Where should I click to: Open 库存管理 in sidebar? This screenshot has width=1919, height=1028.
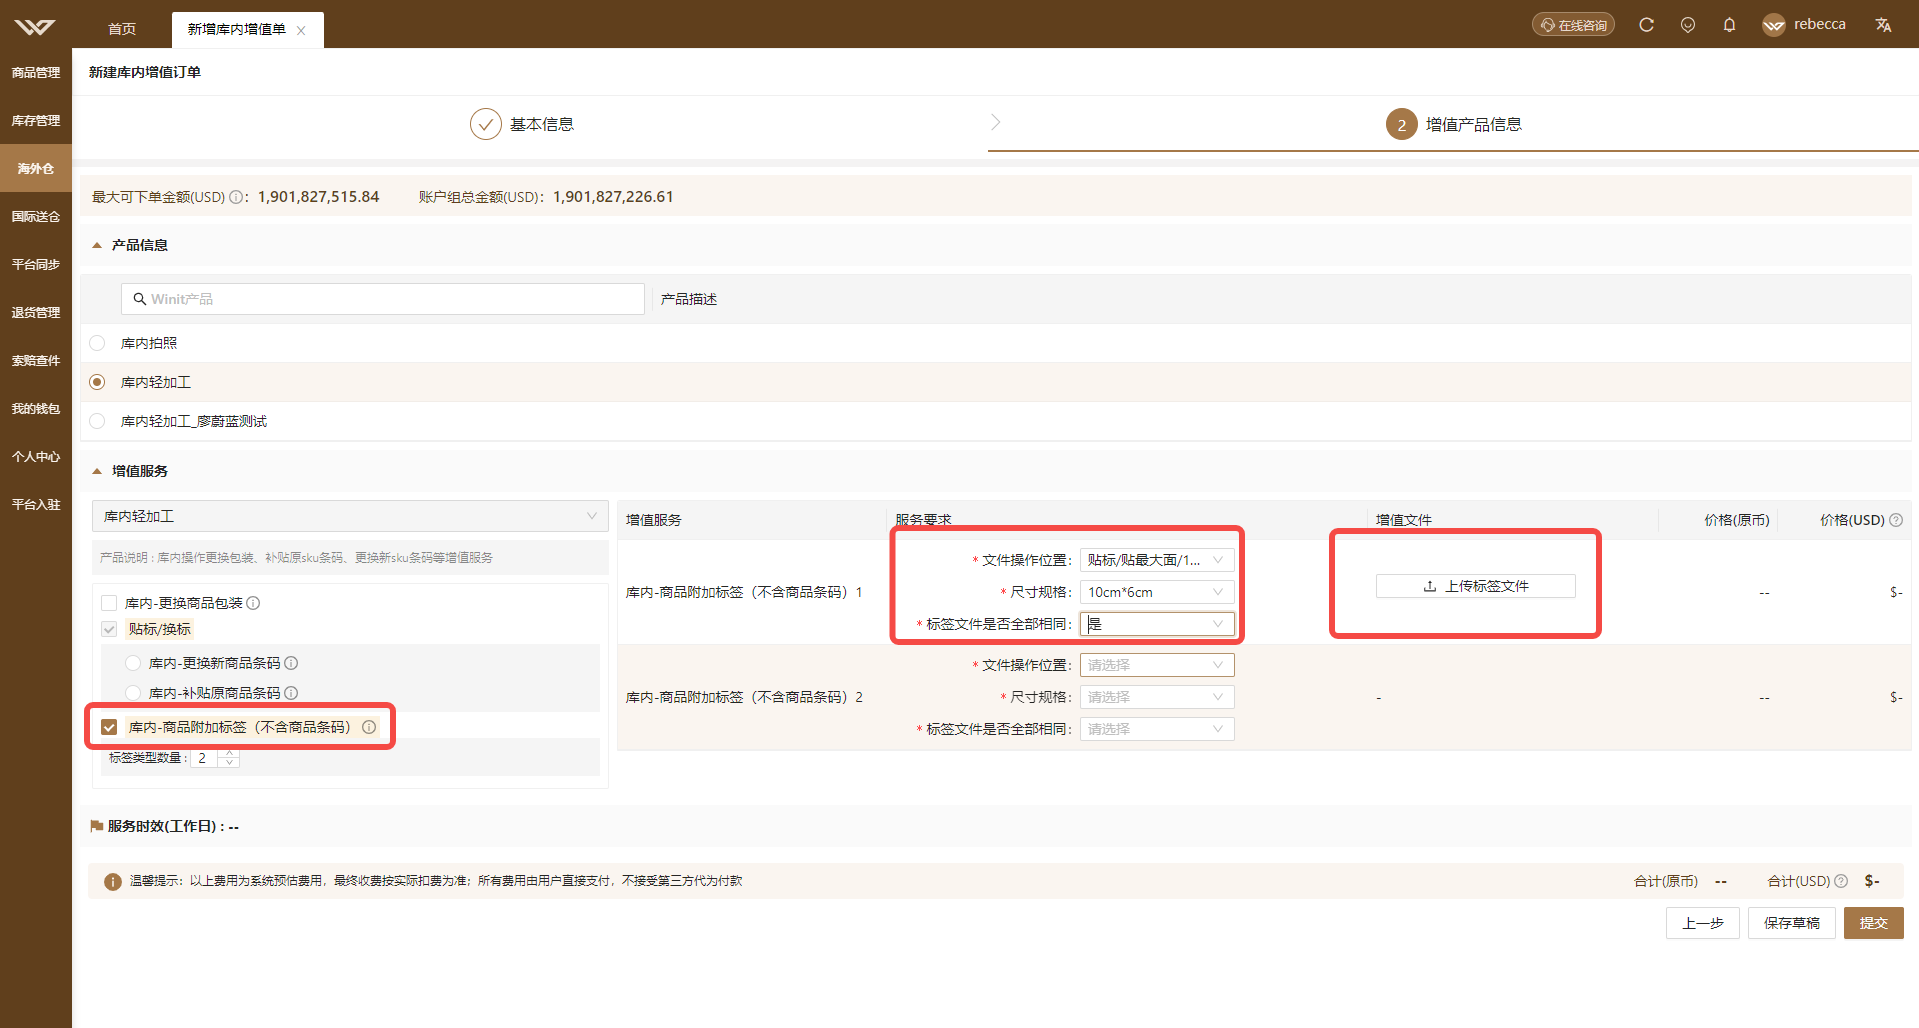[x=36, y=120]
